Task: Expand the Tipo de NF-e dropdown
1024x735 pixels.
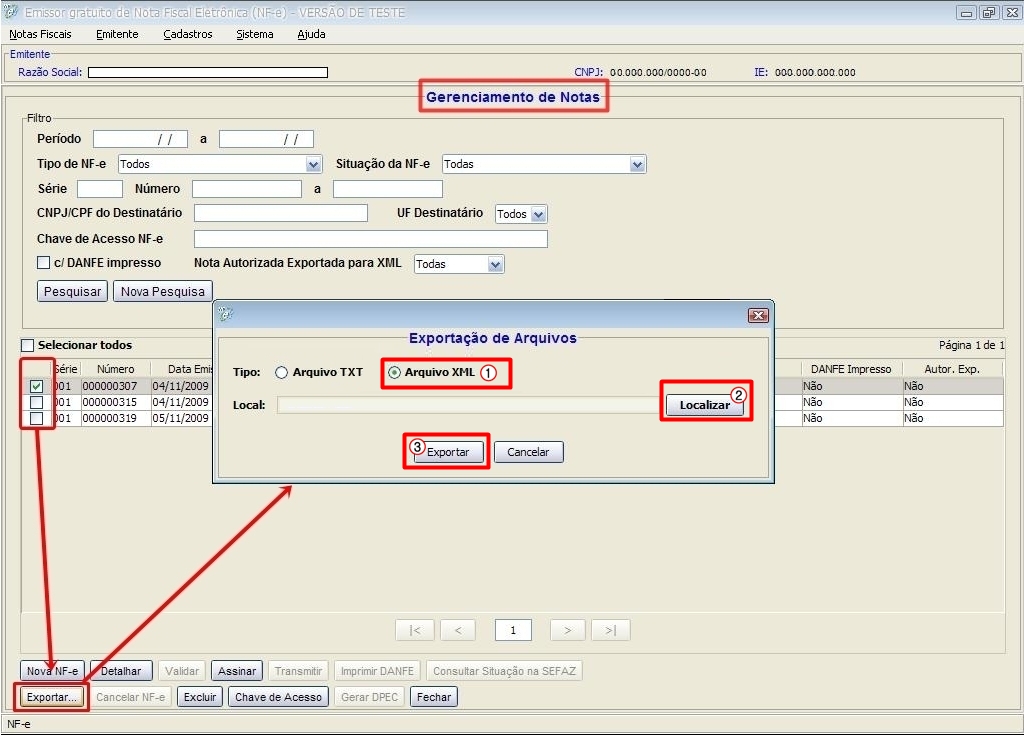Action: click(x=313, y=164)
